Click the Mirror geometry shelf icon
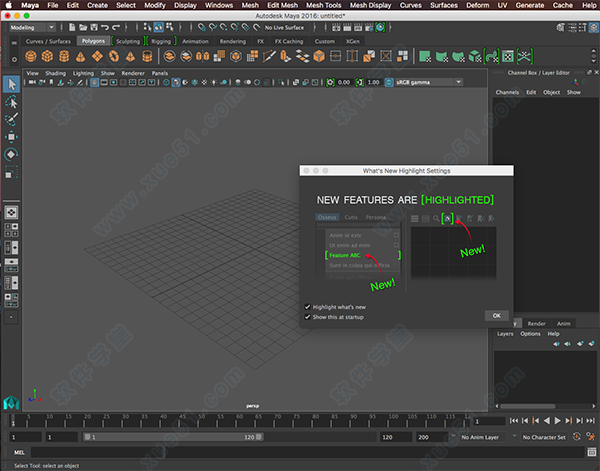The height and width of the screenshot is (471, 600). click(202, 56)
